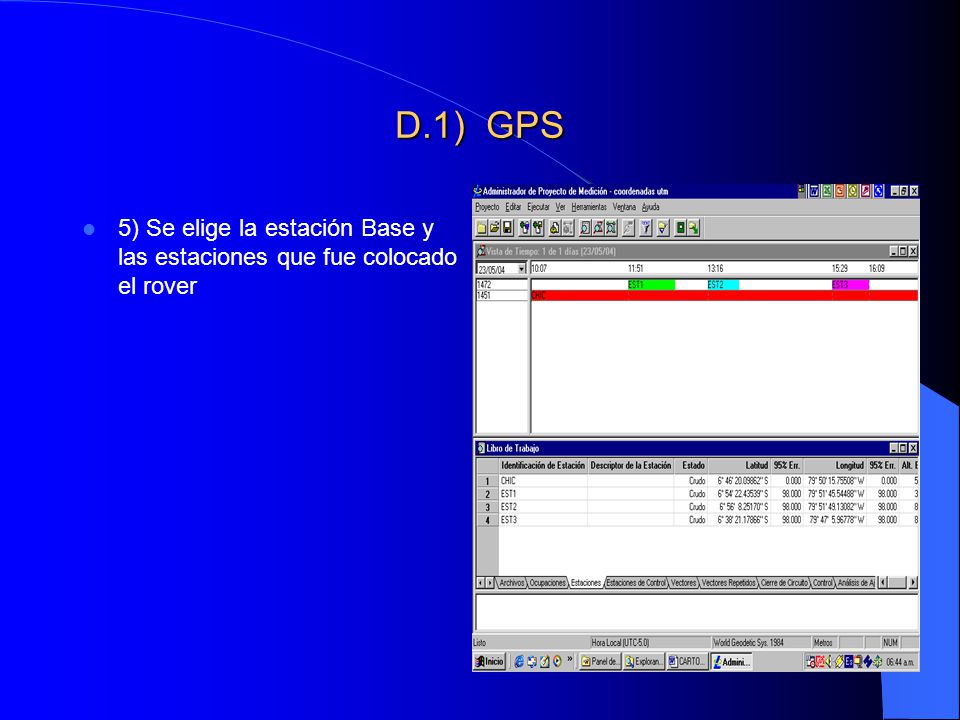Click receiver 1472 in Vista de Tiempo
960x720 pixels.
pos(501,285)
